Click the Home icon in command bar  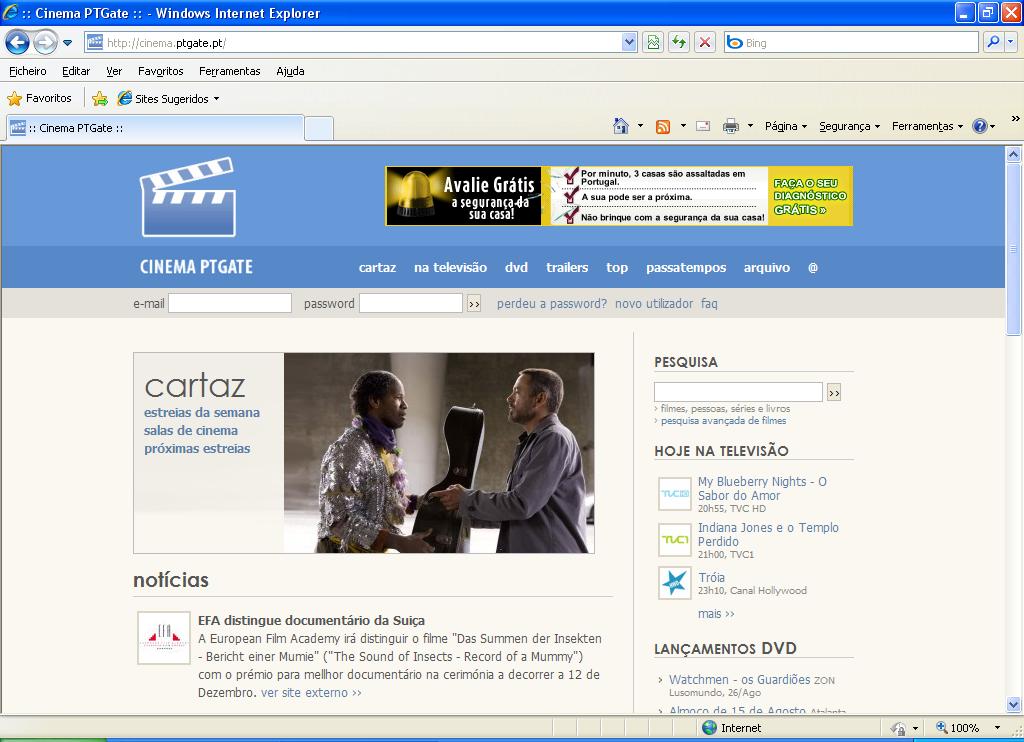click(621, 126)
